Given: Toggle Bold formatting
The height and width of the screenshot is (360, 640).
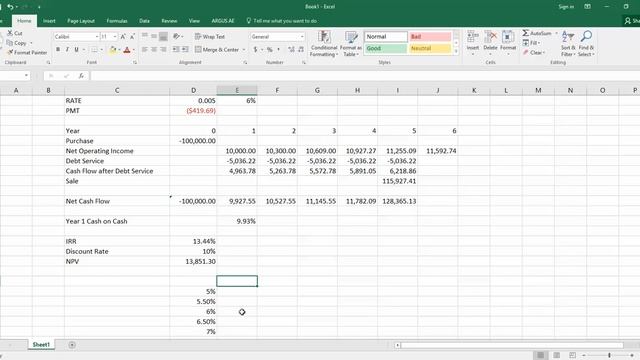Looking at the screenshot, I should pos(58,49).
